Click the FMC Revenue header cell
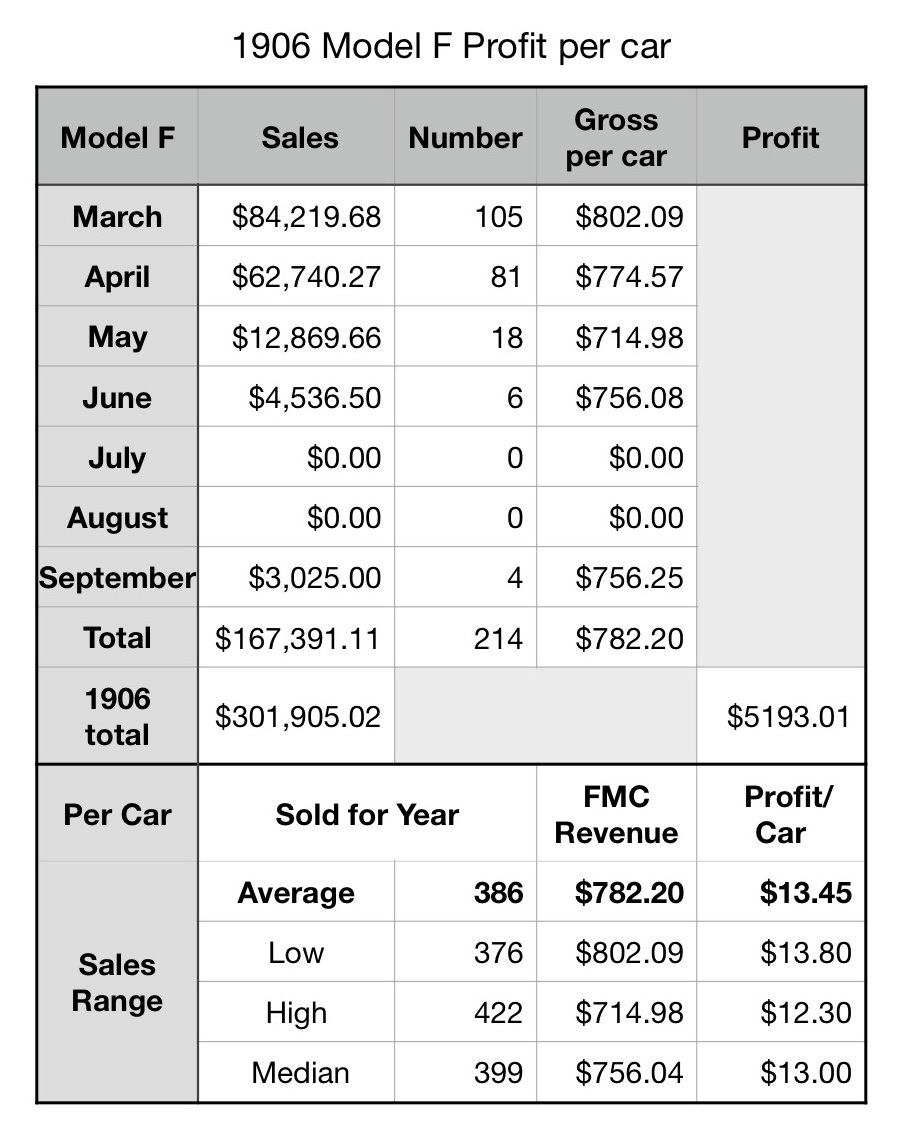Viewport: 904px width, 1146px height. click(x=616, y=814)
